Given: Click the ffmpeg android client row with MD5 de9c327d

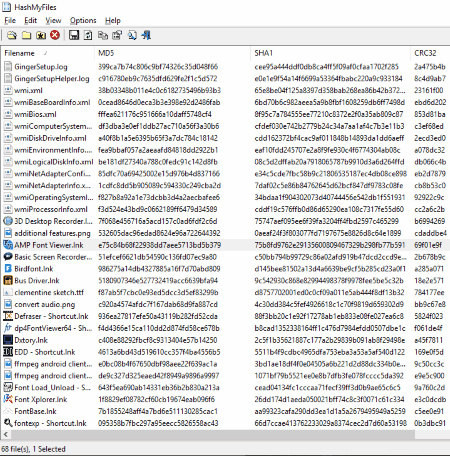Looking at the screenshot, I should point(225,376).
